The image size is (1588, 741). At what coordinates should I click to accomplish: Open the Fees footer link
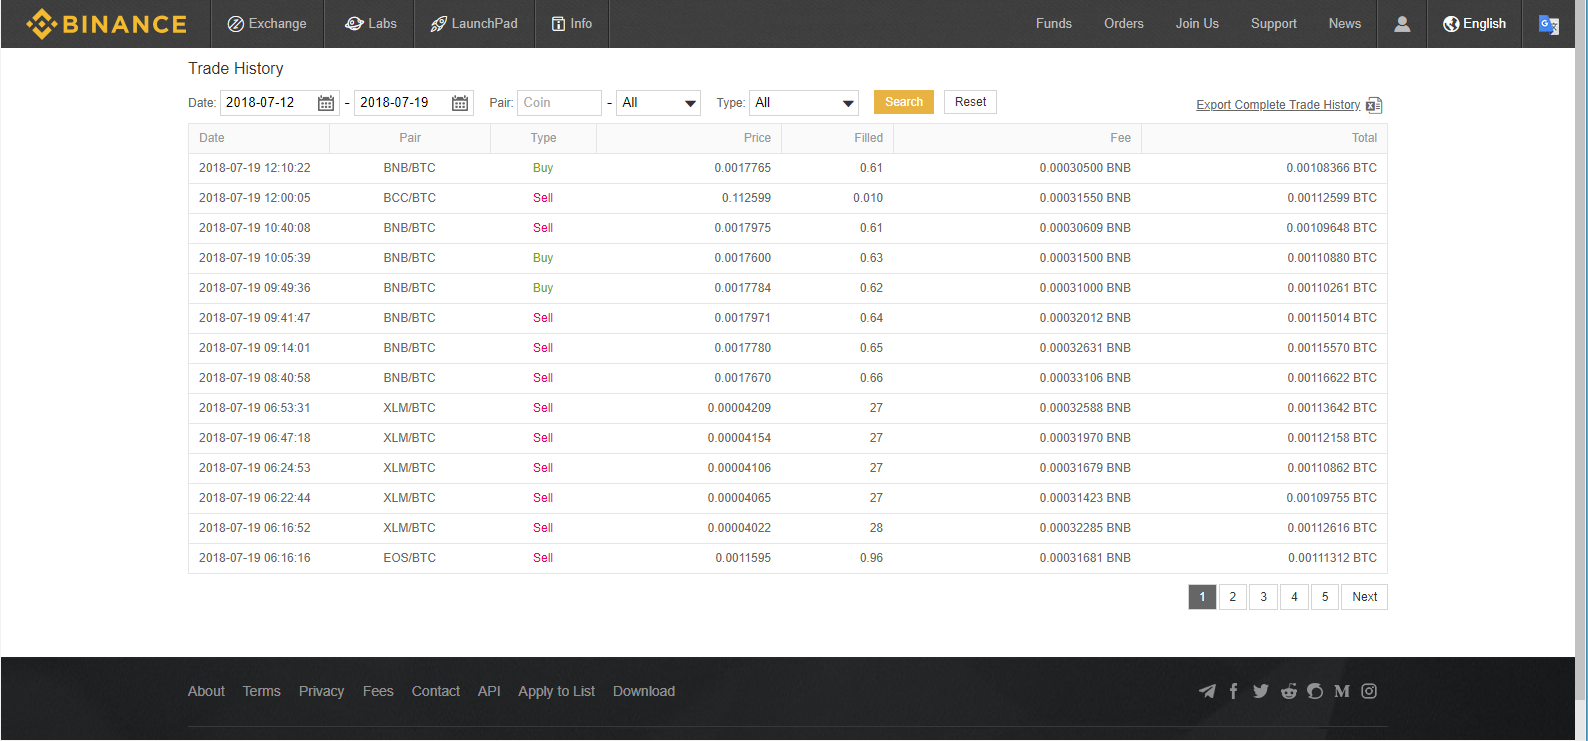point(378,691)
